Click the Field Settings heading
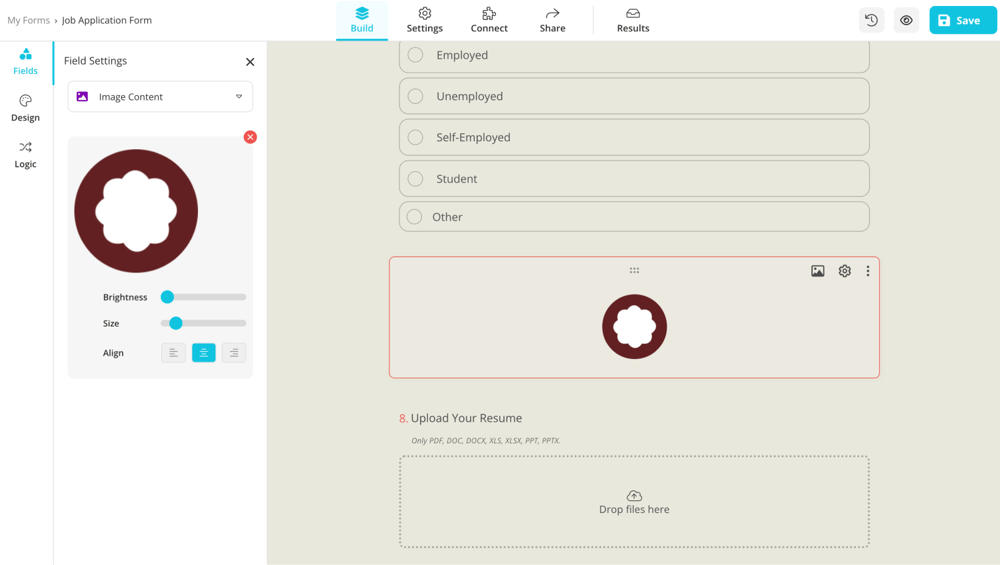This screenshot has height=565, width=1000. click(96, 61)
